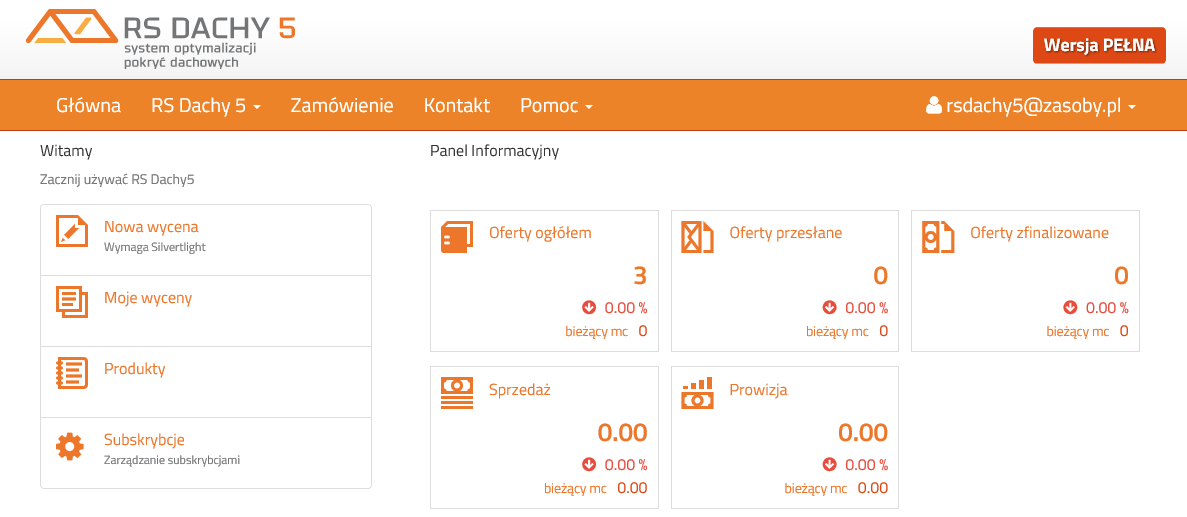Open the Moje wyceny link
Screen dimensions: 1187x517
pos(148,298)
